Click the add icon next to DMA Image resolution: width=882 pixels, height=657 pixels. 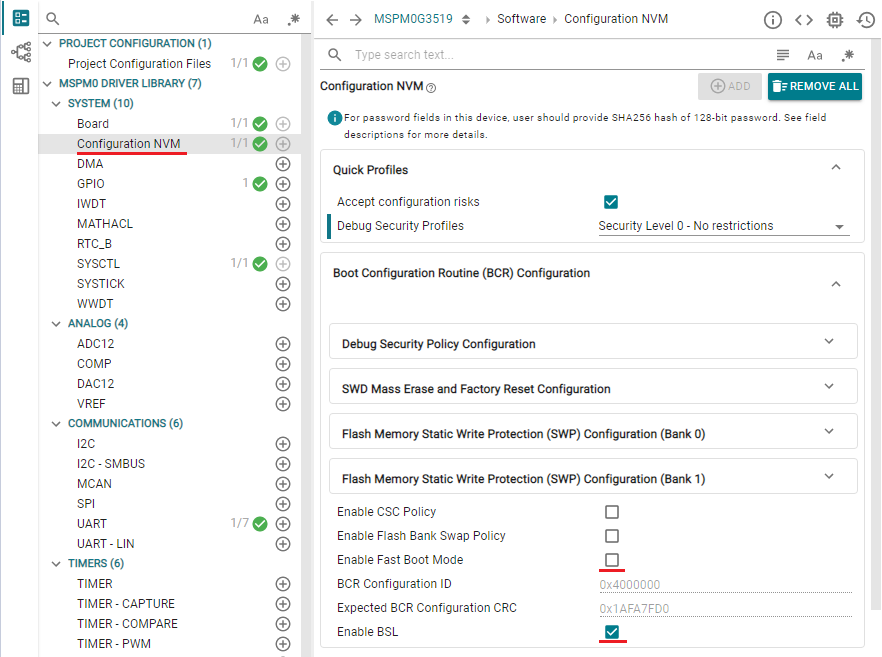point(283,164)
